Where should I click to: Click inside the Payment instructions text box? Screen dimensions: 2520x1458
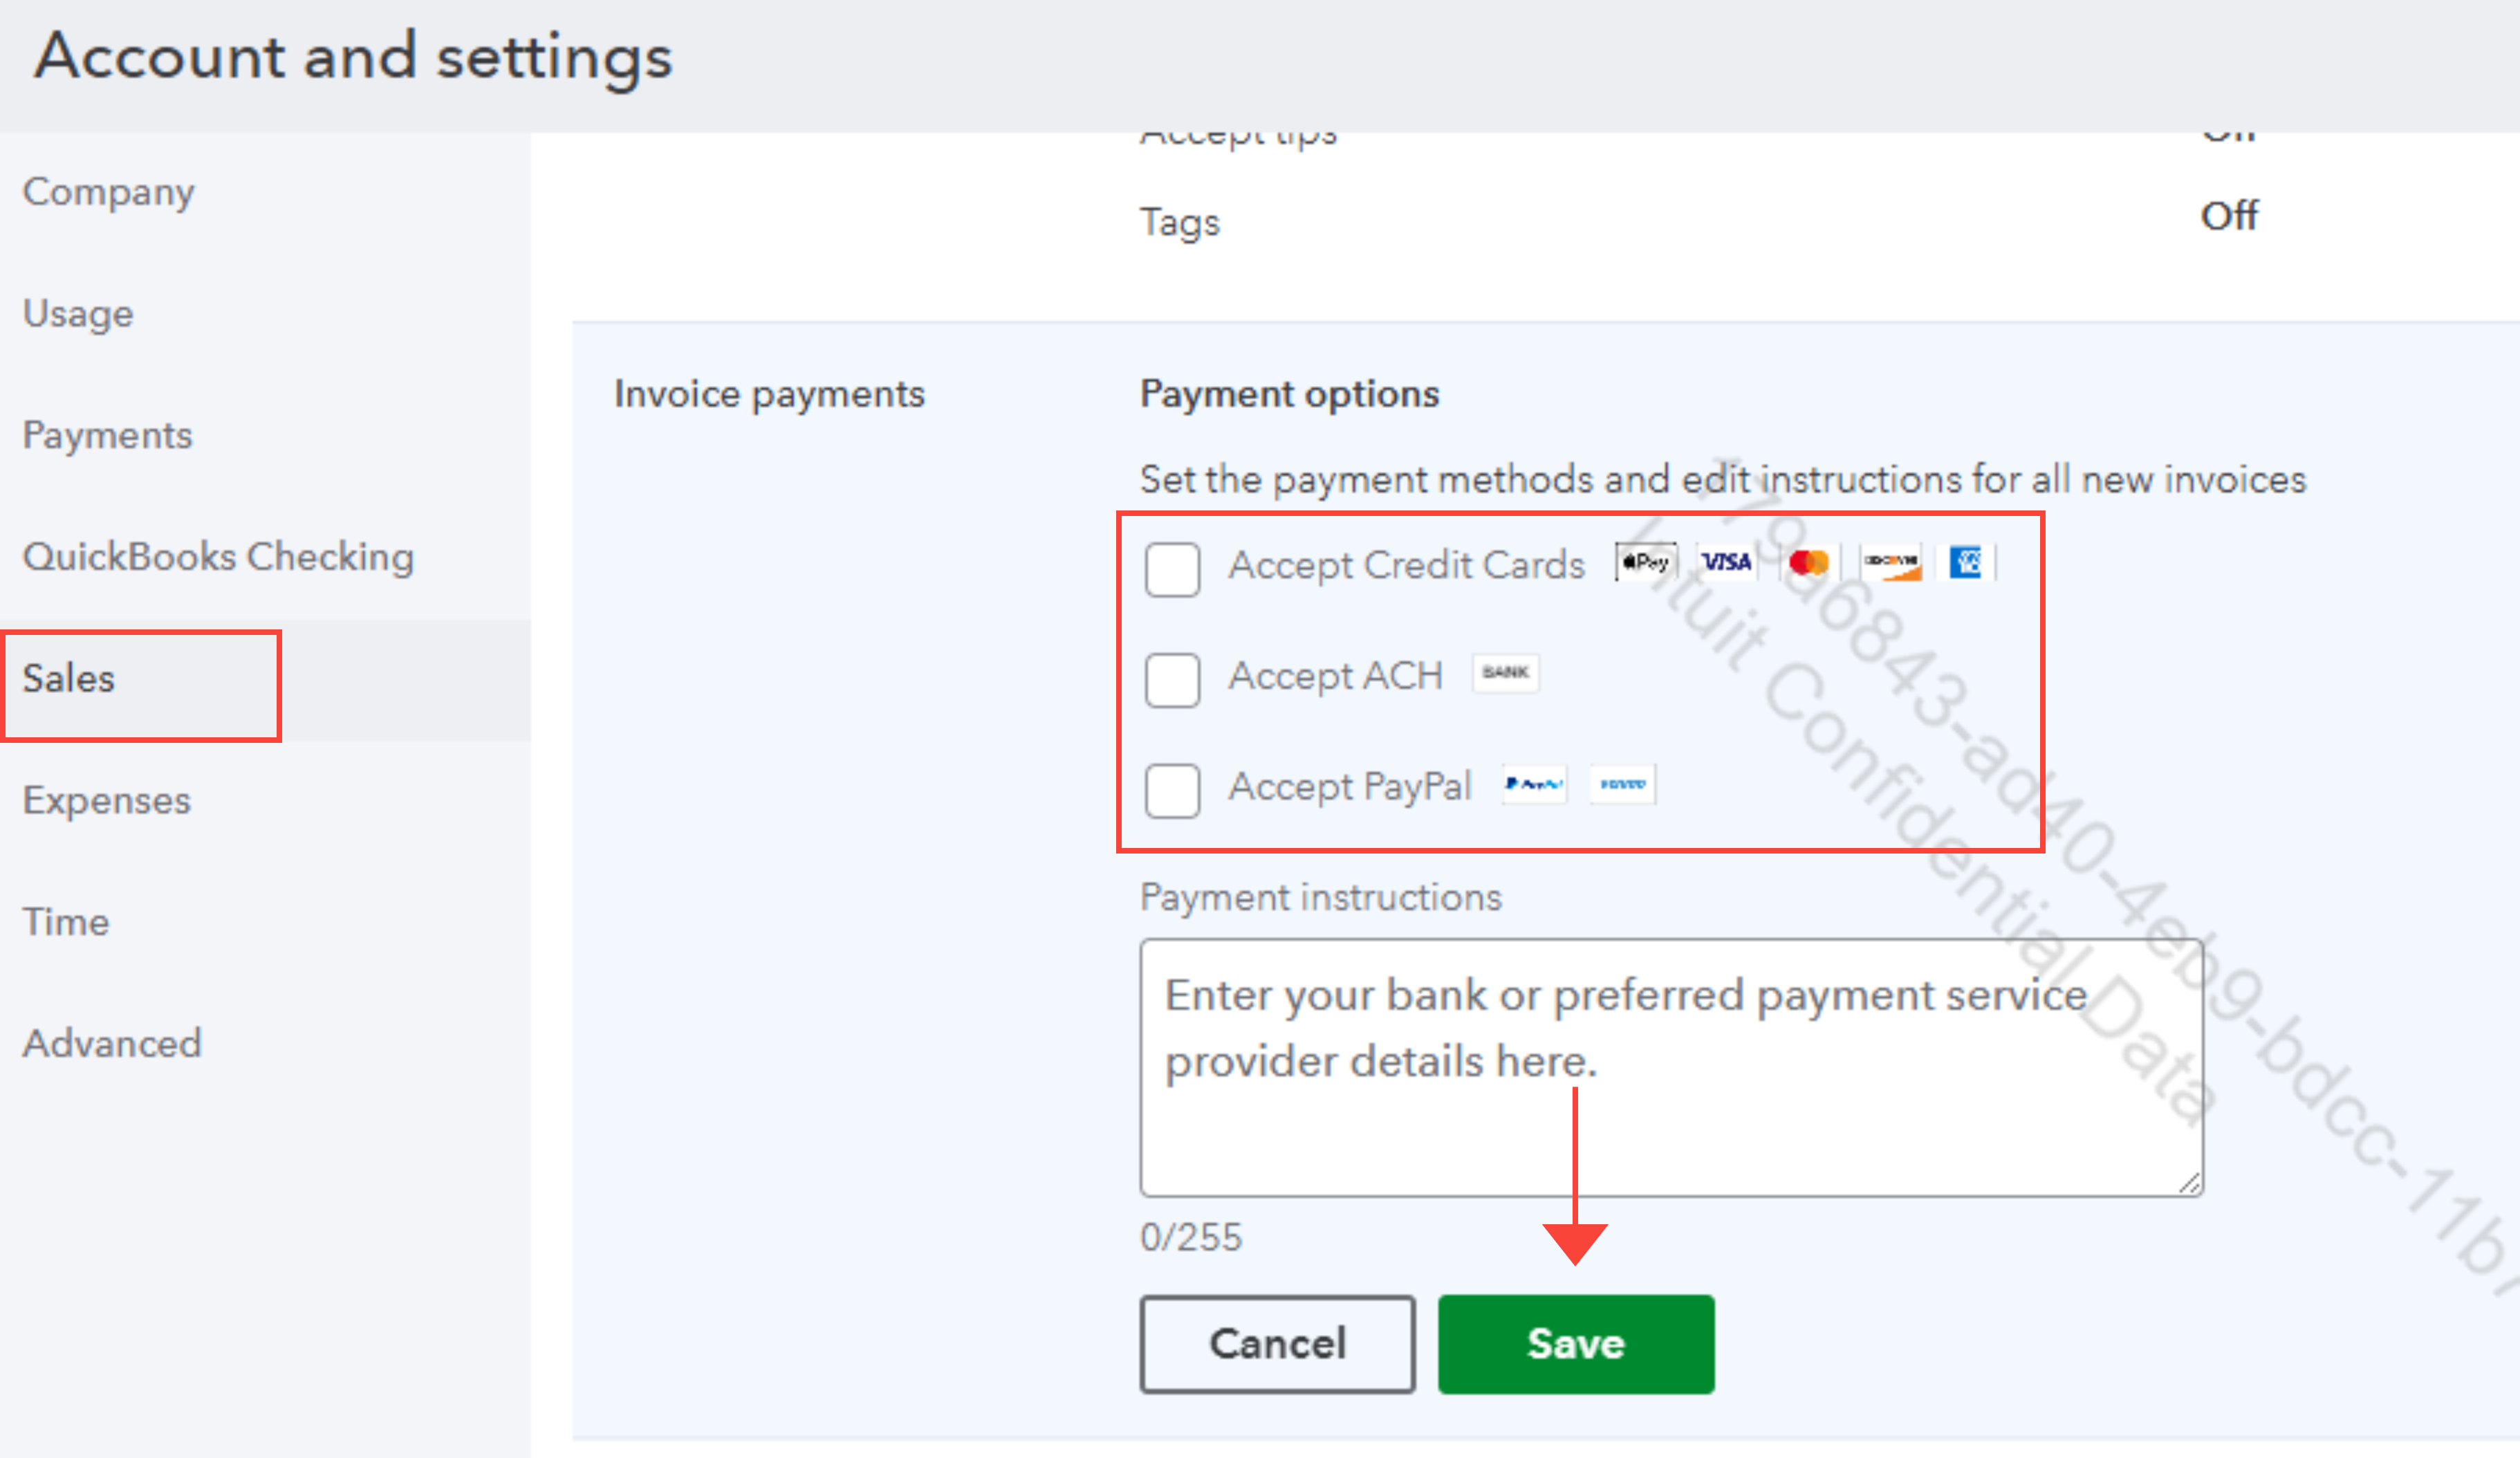(x=1672, y=1067)
